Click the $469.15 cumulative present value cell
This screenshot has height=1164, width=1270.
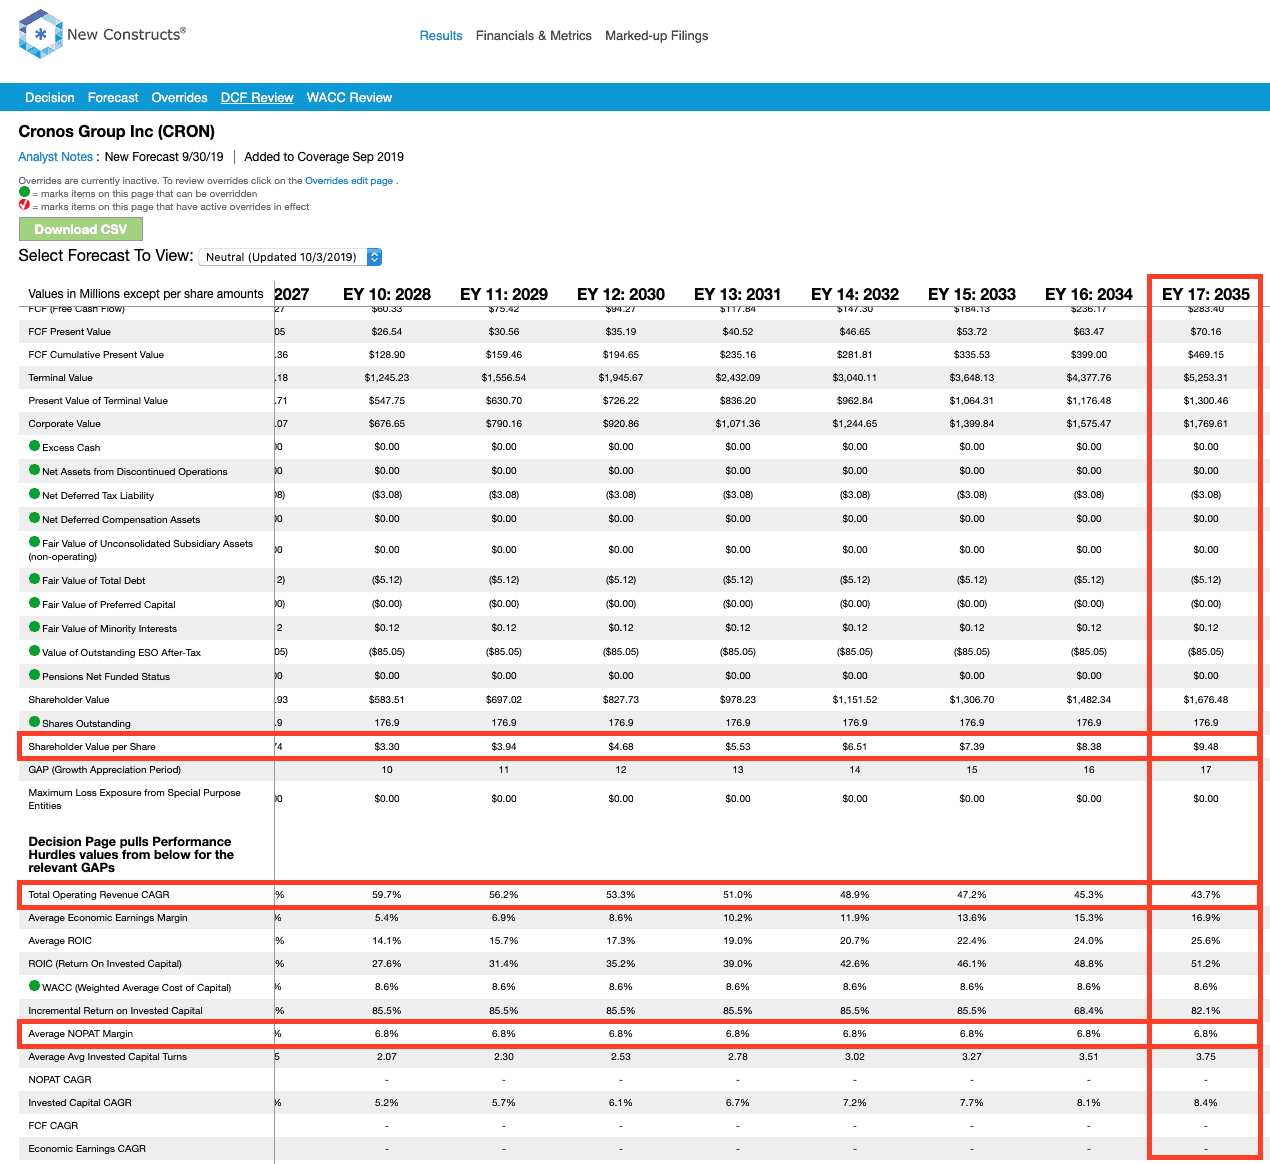(x=1206, y=355)
